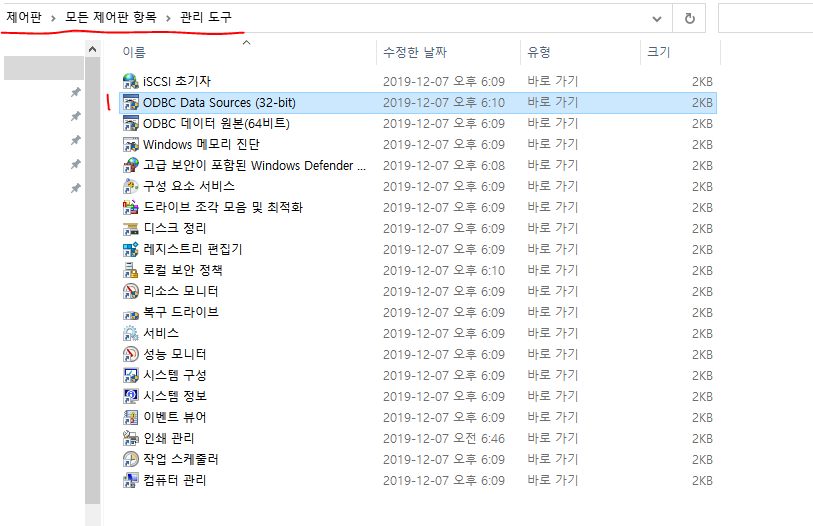Click the Windows Defender firewall icon

point(131,165)
